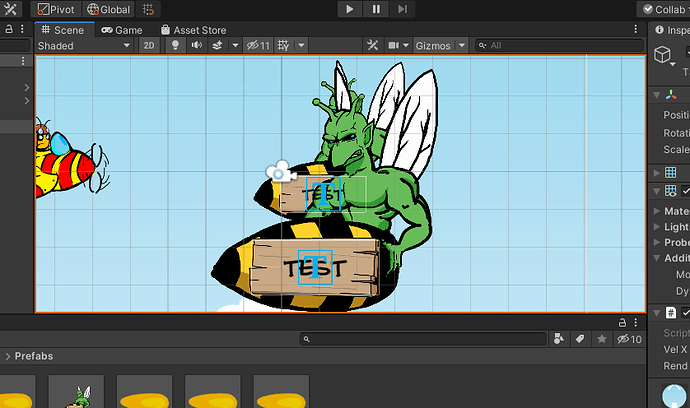Open the Scene view kebab menu
Screen dimensions: 690x408
(635, 29)
